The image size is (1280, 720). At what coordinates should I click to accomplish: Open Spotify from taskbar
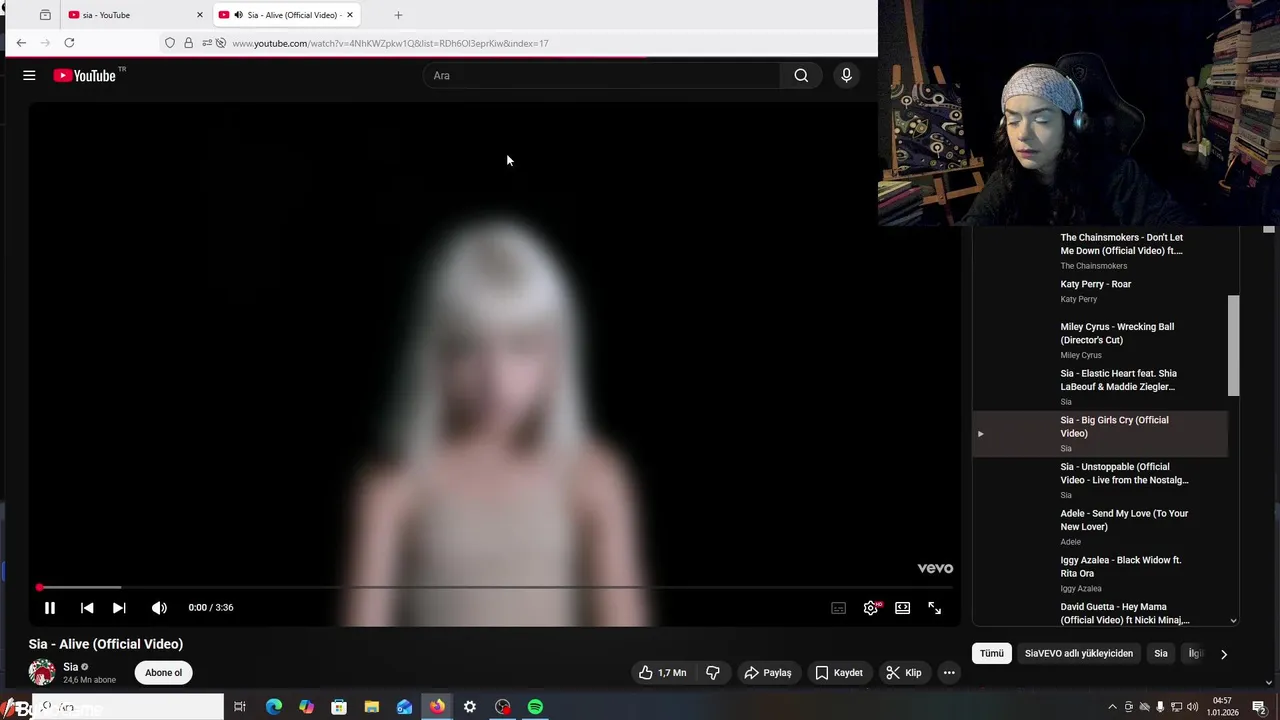click(x=535, y=707)
